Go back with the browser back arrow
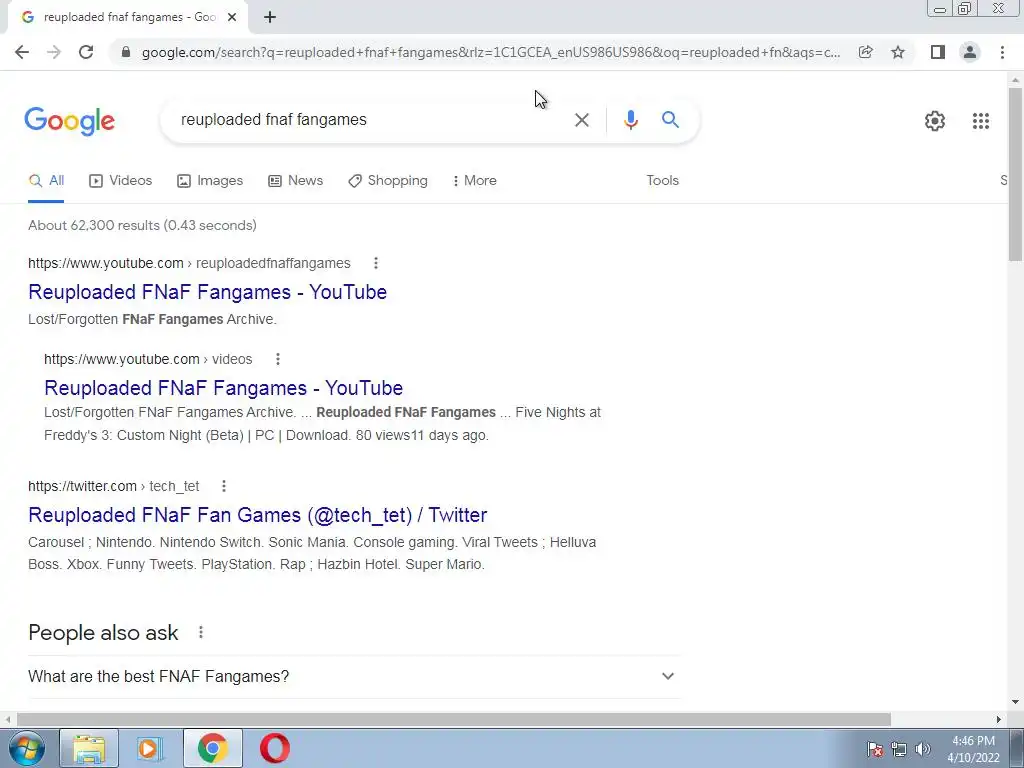This screenshot has width=1024, height=768. click(x=22, y=52)
